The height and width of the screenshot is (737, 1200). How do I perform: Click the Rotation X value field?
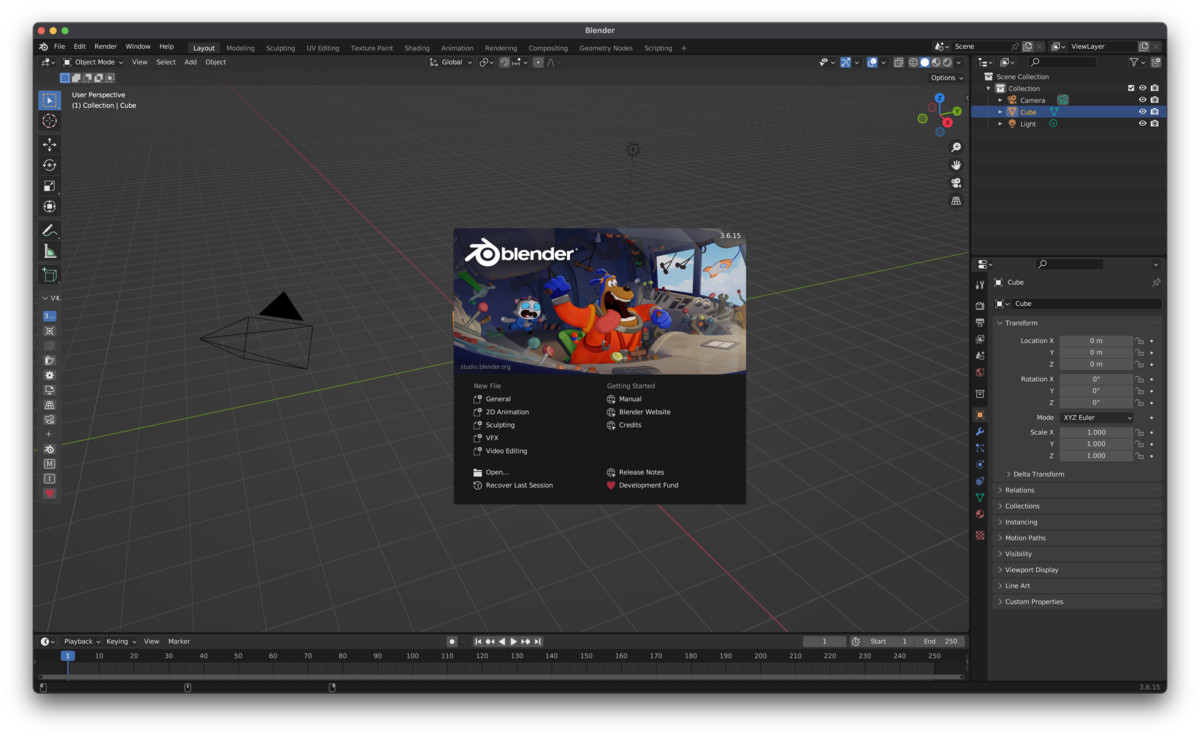[x=1096, y=379]
